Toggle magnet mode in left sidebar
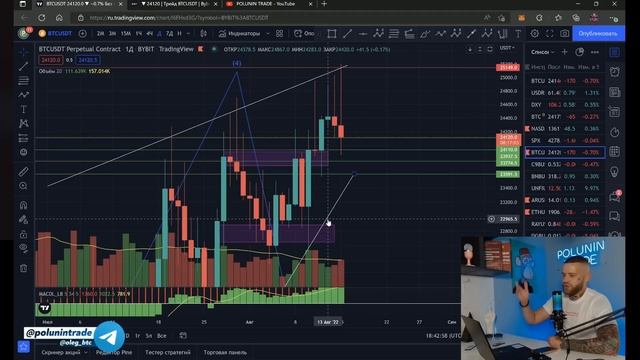The height and width of the screenshot is (360, 640). (24, 205)
